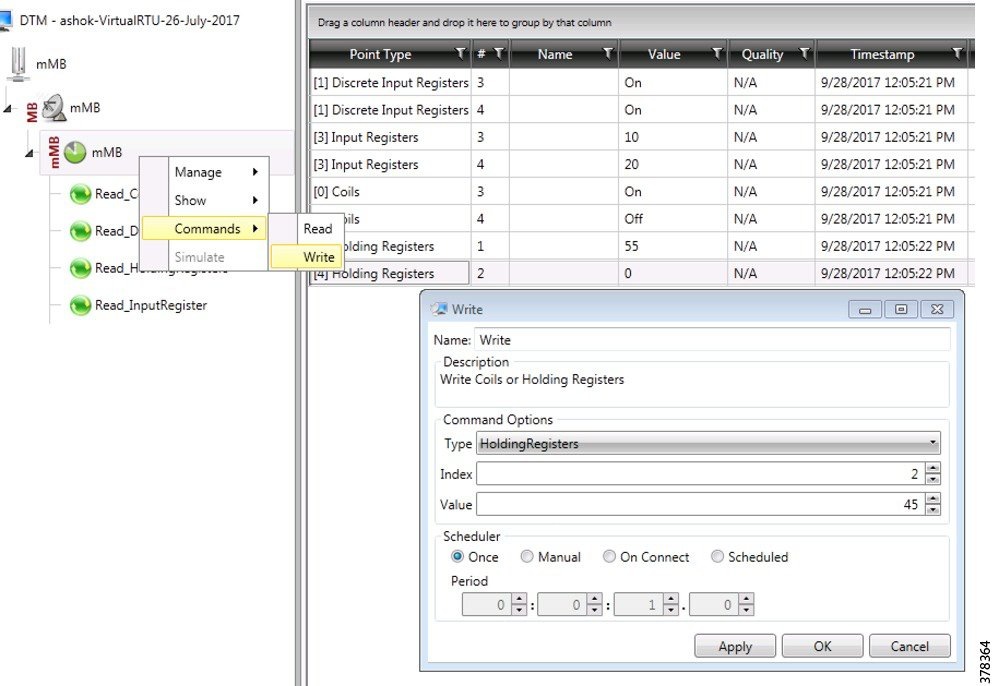This screenshot has height=686, width=992.
Task: Select the Read_InputRegister globe icon
Action: pyautogui.click(x=80, y=305)
